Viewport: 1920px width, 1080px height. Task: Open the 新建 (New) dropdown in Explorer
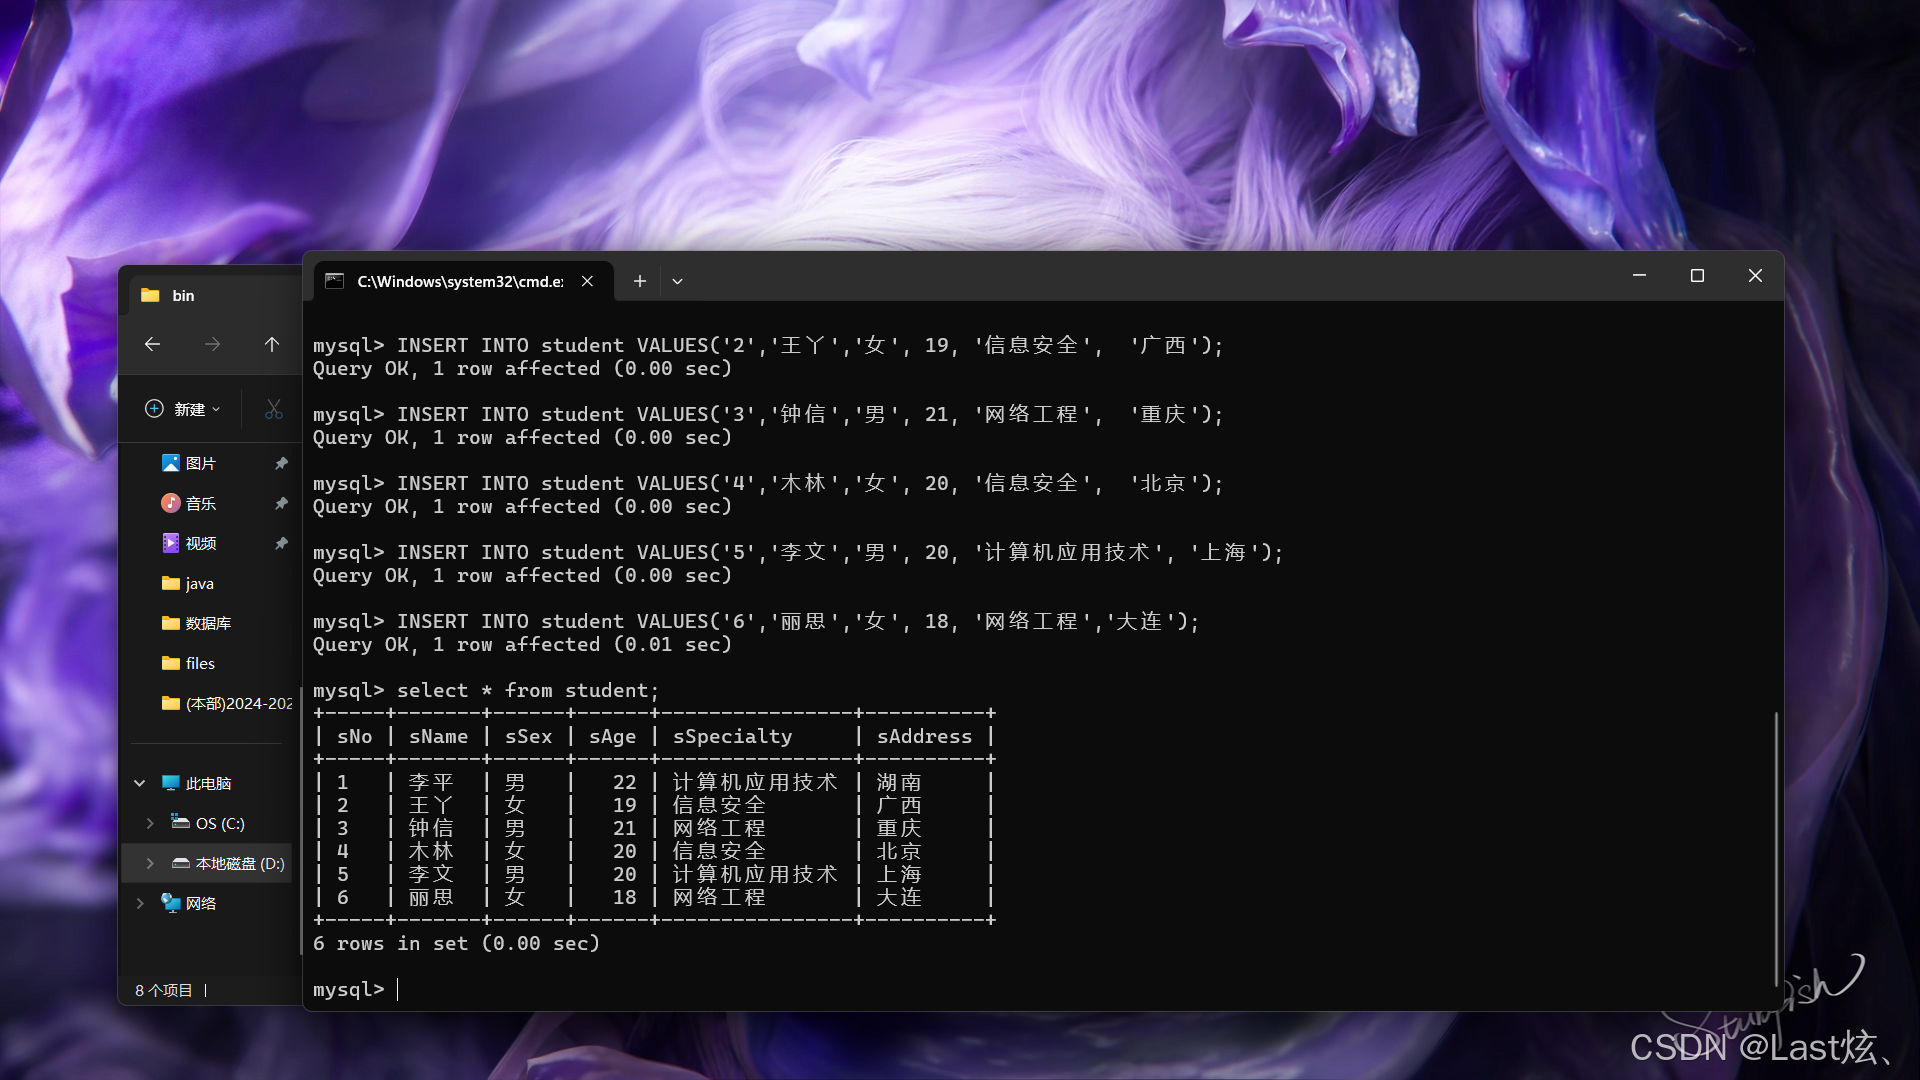[x=183, y=409]
